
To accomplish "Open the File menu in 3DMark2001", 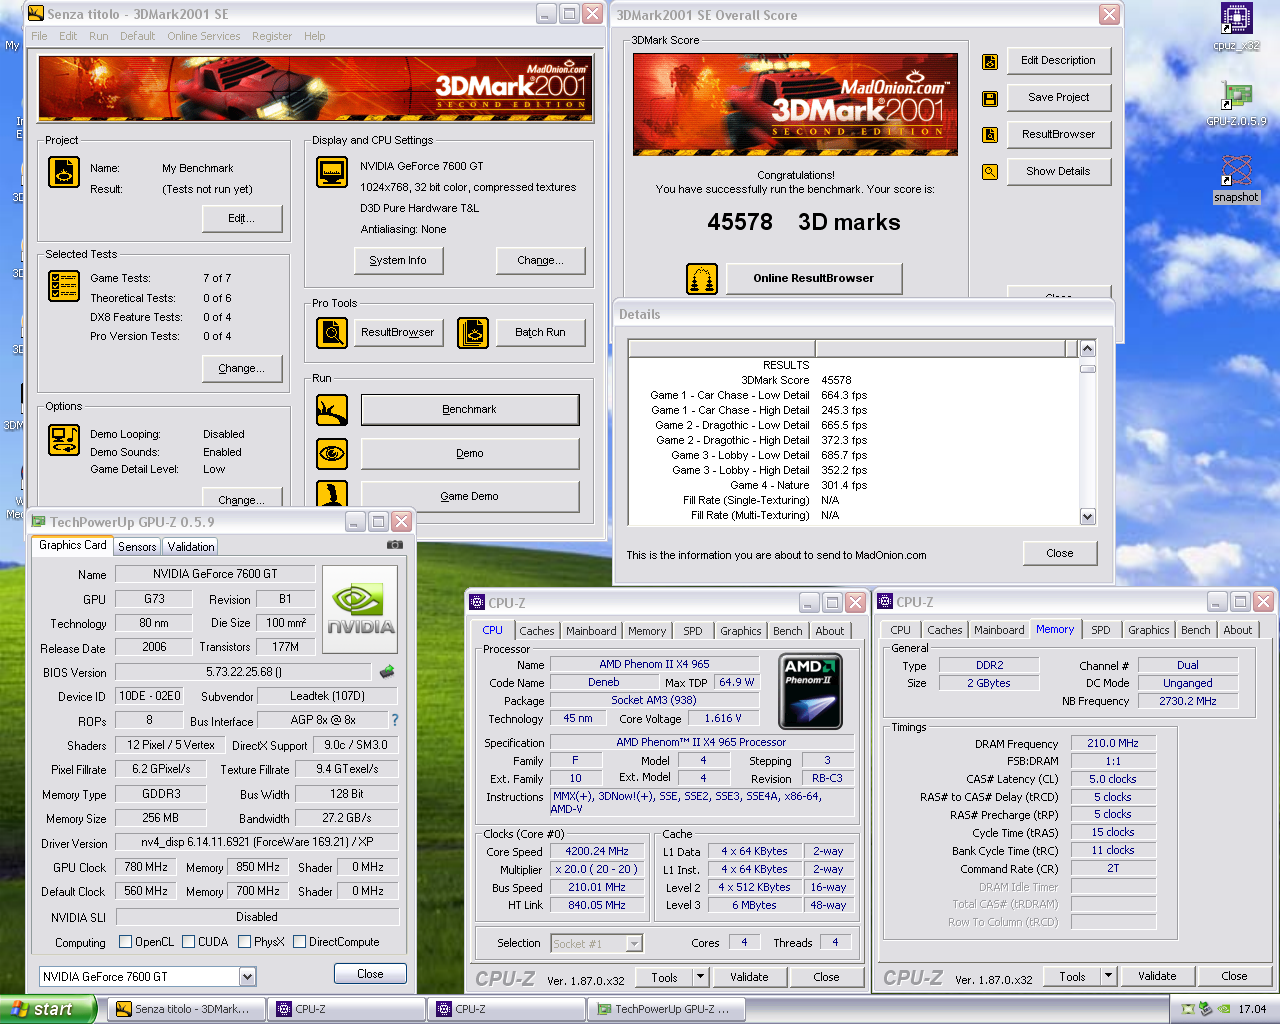I will (x=40, y=36).
